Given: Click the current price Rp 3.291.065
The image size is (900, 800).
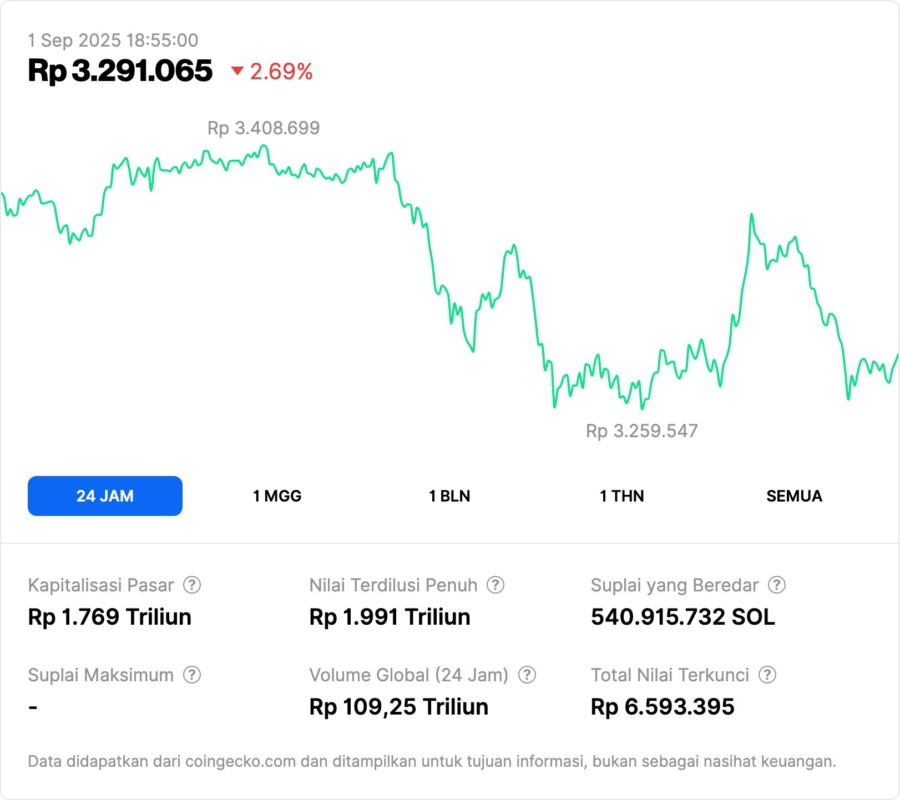Looking at the screenshot, I should point(120,71).
